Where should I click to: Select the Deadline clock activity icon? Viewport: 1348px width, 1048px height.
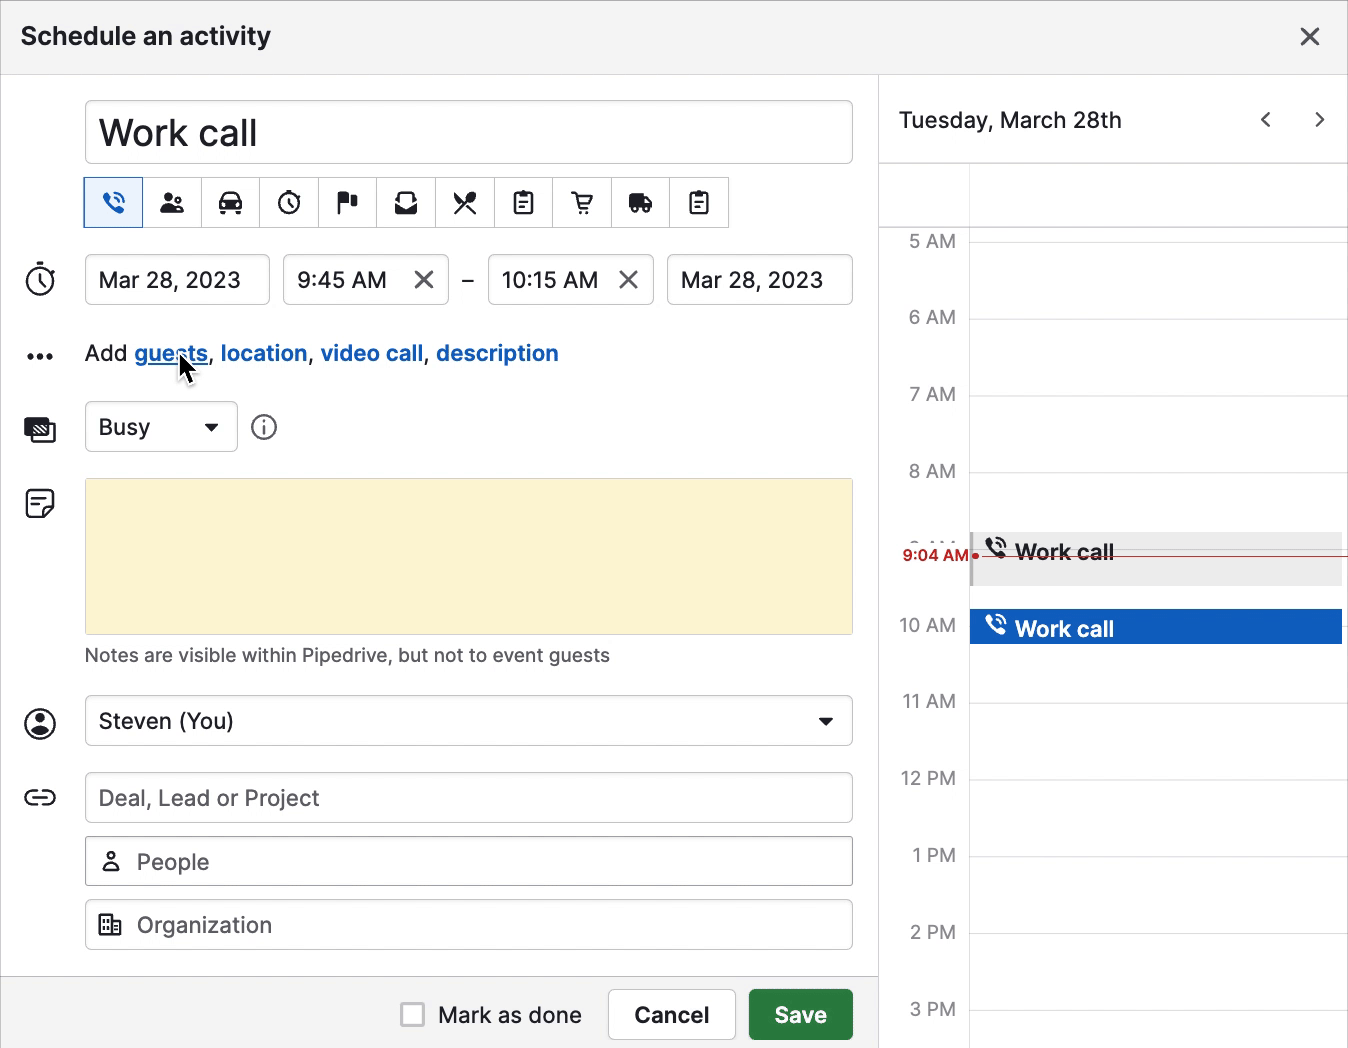[288, 202]
